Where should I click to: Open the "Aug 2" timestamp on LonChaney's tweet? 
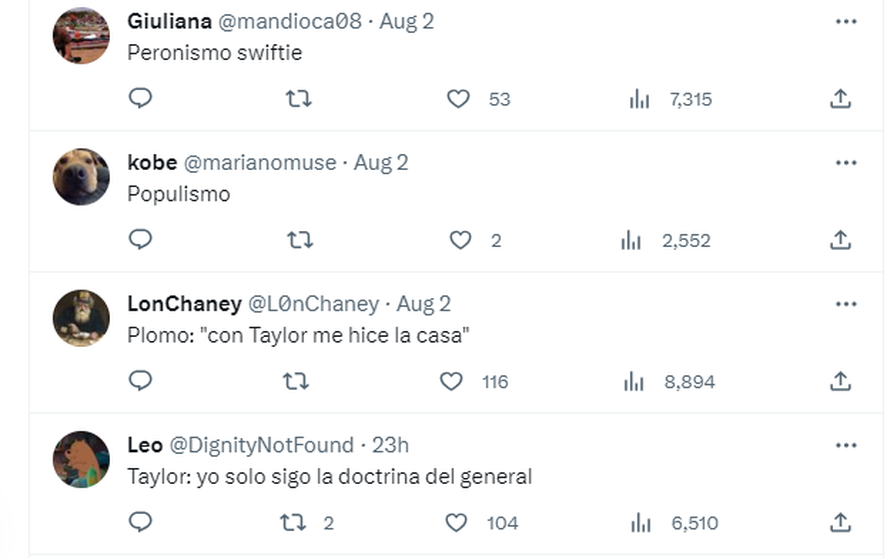click(424, 303)
